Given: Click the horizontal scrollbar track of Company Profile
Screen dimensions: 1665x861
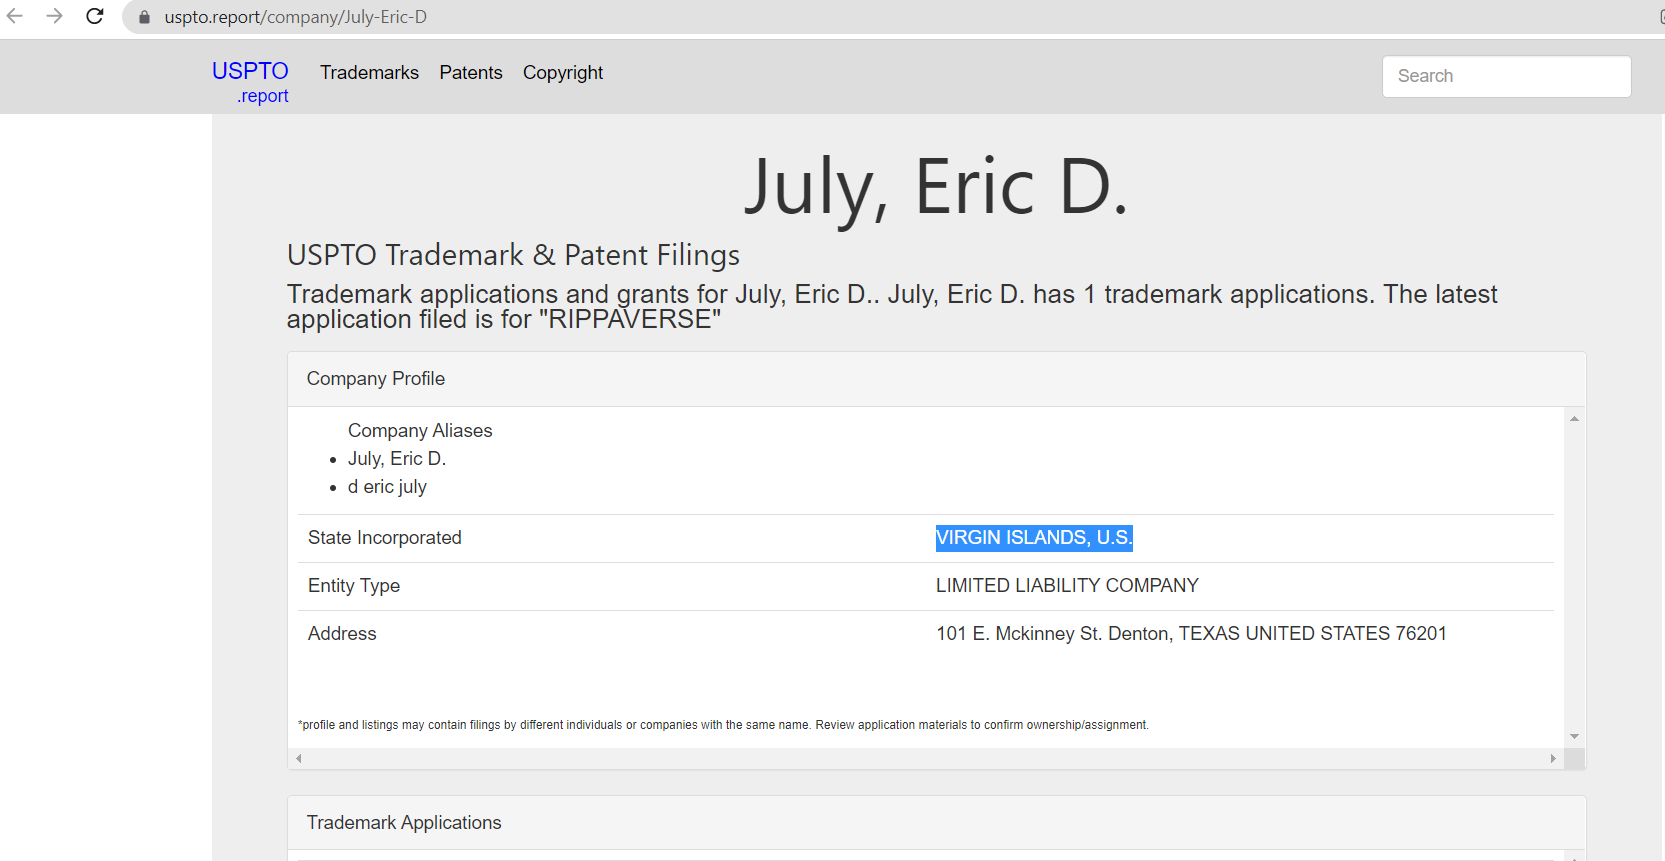Looking at the screenshot, I should pos(925,758).
